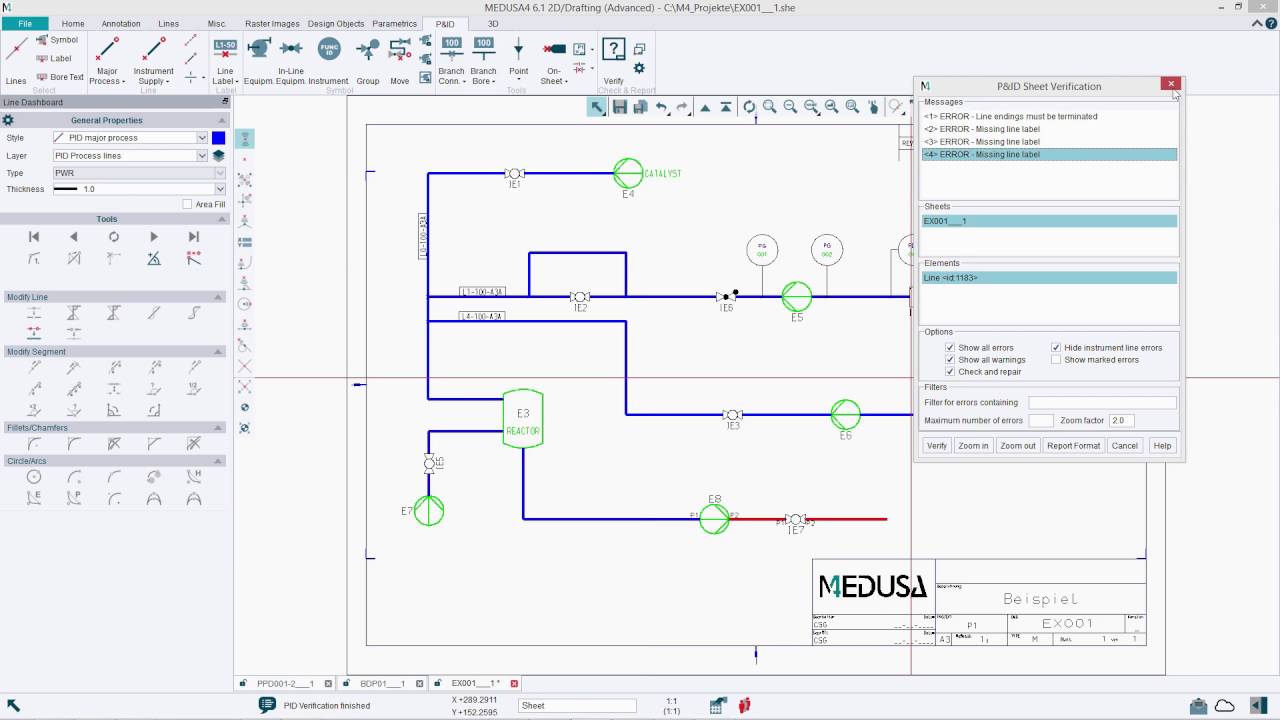Click the Group symbol tool
This screenshot has width=1280, height=720.
(x=368, y=59)
